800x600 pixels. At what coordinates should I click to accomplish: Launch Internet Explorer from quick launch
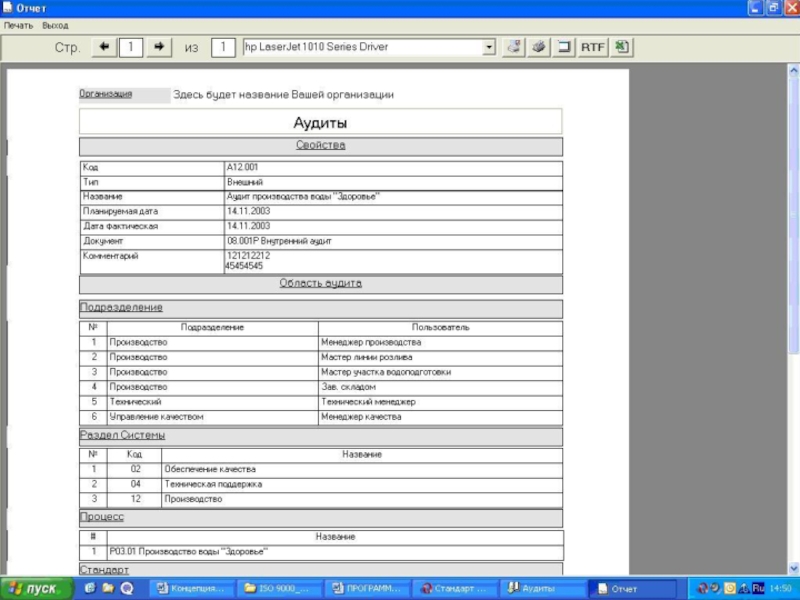click(90, 589)
